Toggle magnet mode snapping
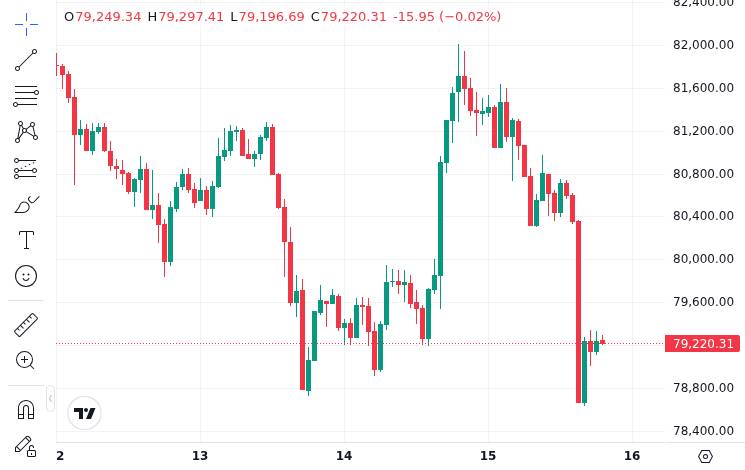The height and width of the screenshot is (470, 745). [x=26, y=409]
